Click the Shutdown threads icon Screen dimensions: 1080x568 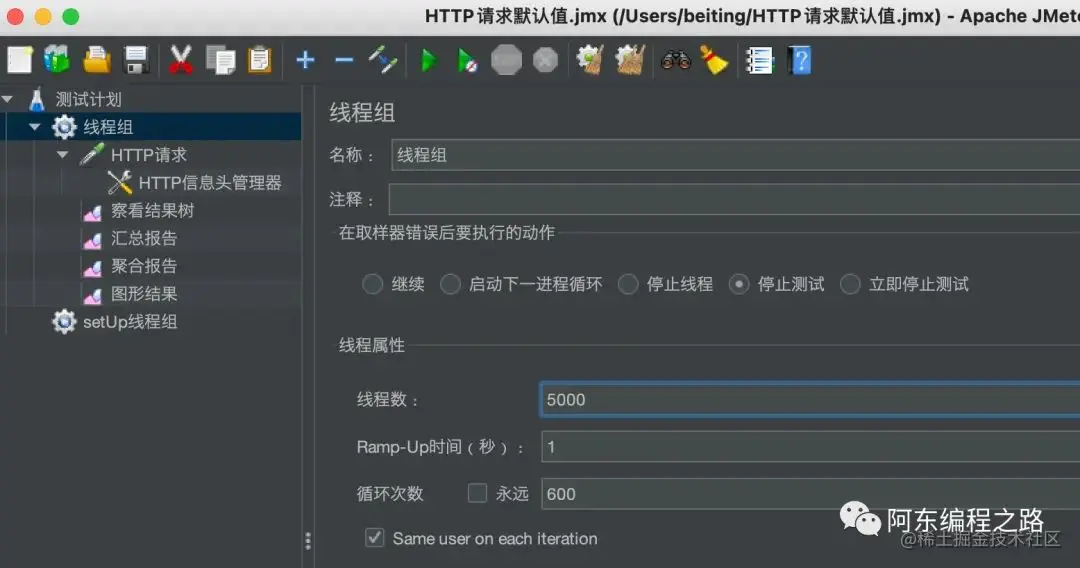point(545,60)
